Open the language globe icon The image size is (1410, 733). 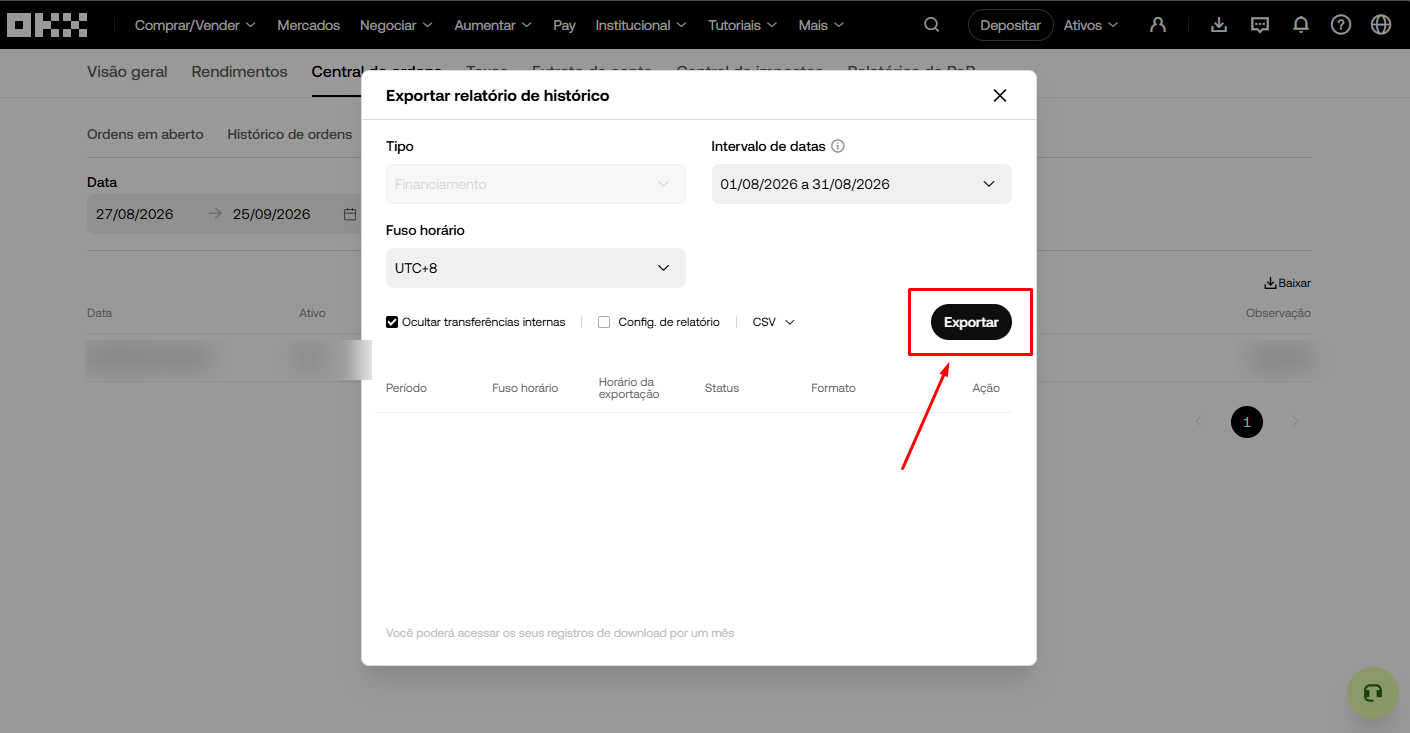click(1381, 25)
